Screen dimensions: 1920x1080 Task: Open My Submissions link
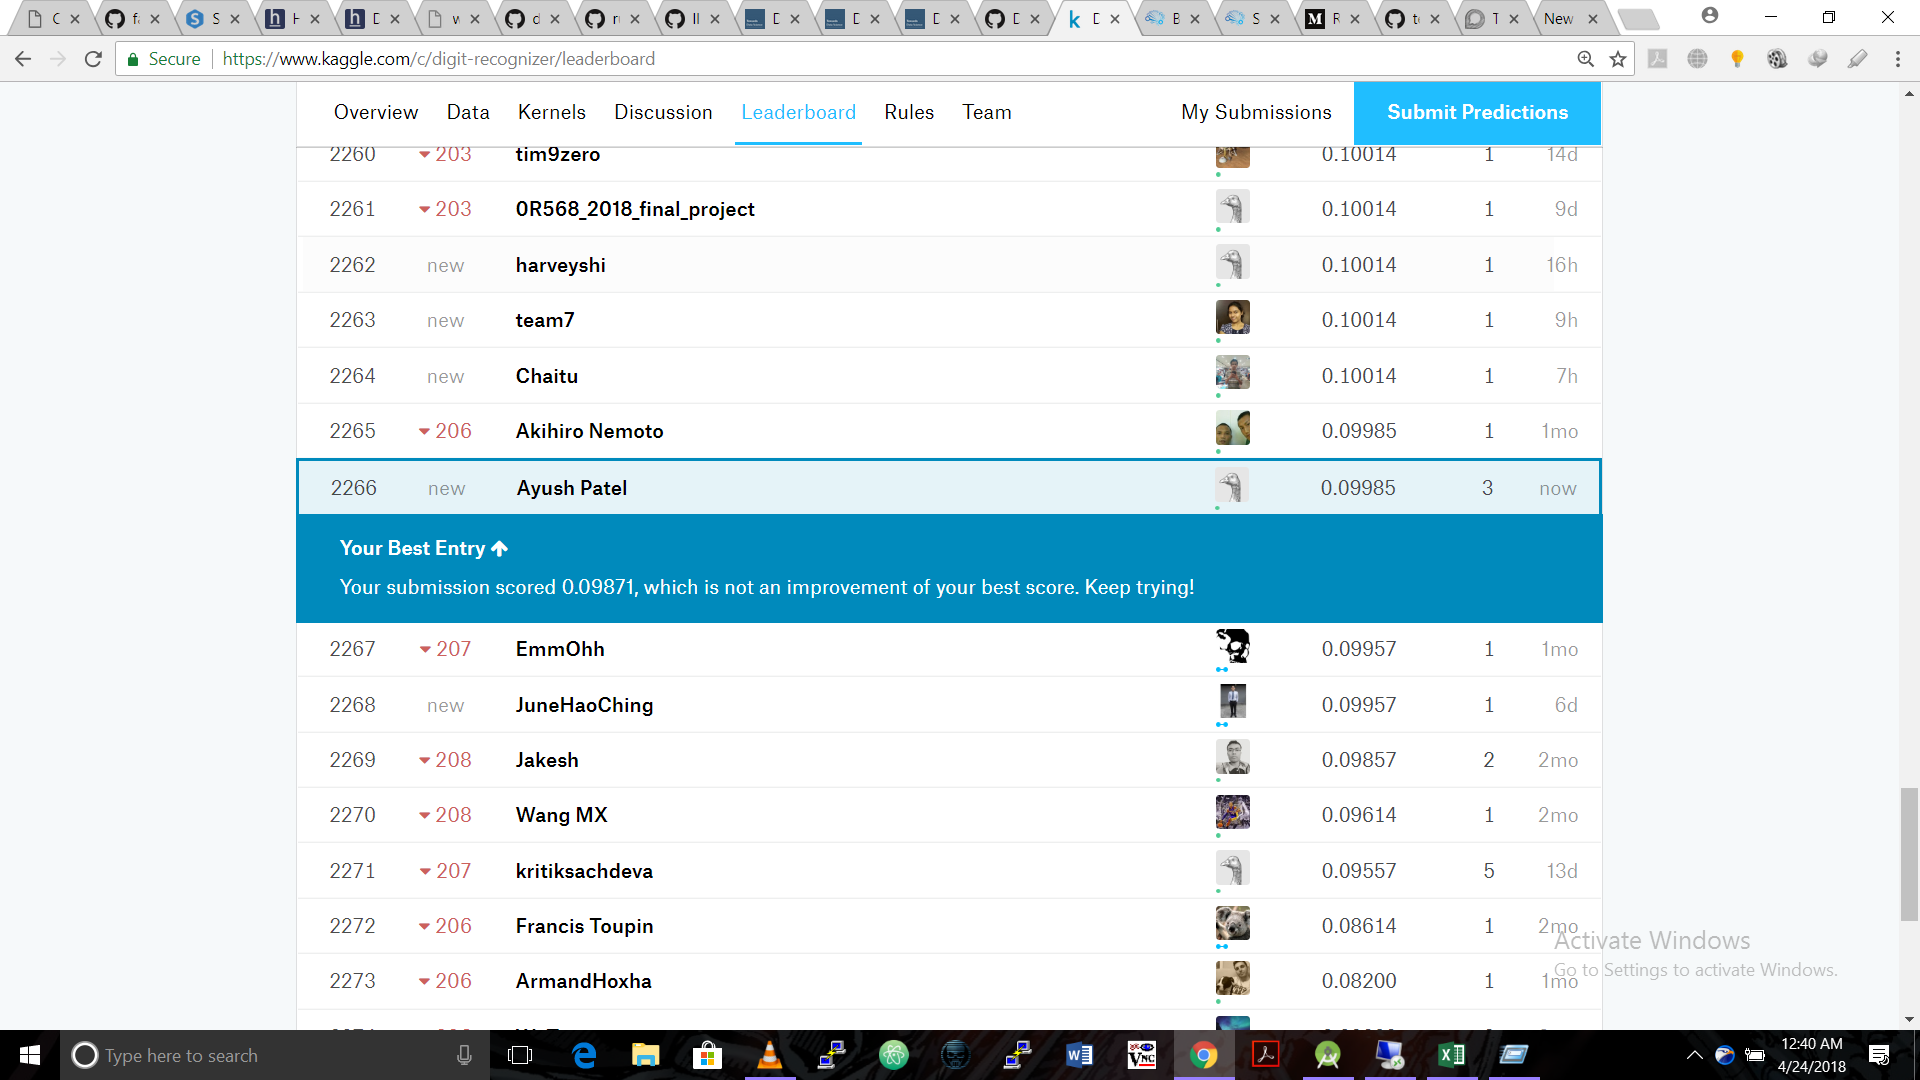click(x=1255, y=112)
